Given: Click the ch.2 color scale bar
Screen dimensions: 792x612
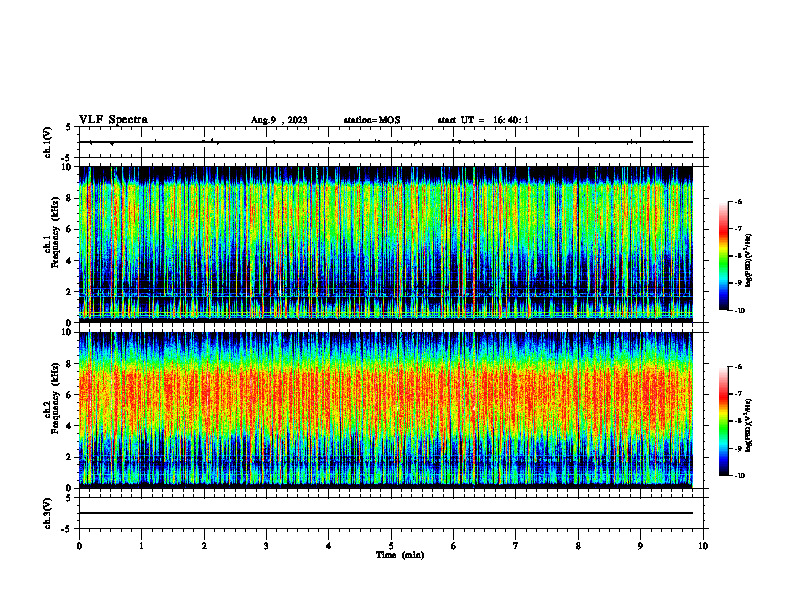Looking at the screenshot, I should click(723, 421).
